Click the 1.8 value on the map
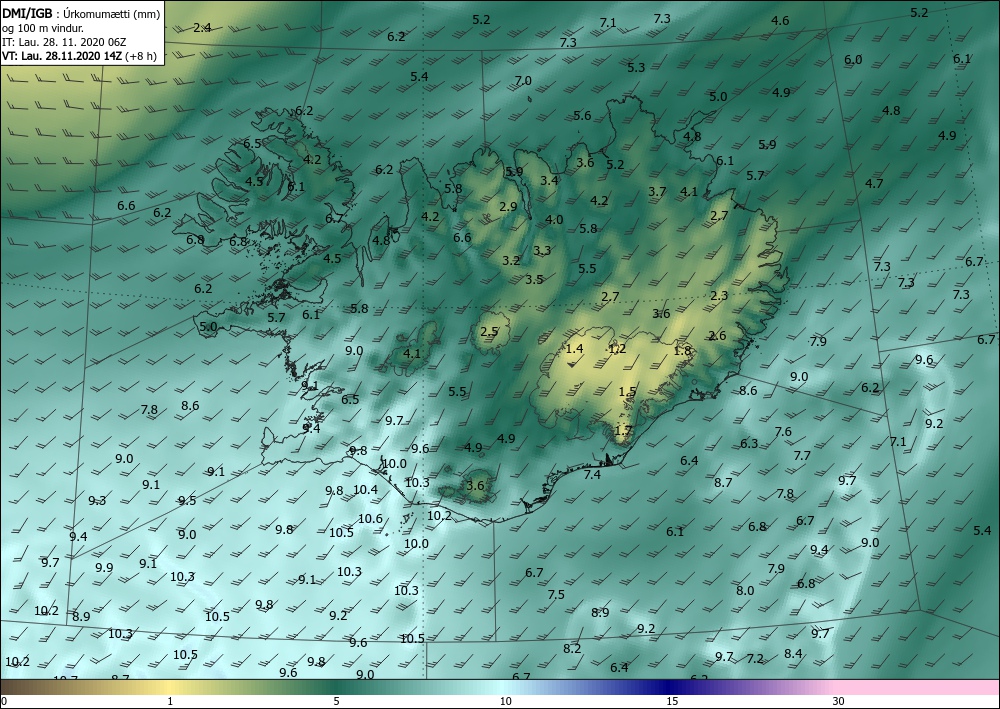The image size is (1000, 709). (682, 350)
